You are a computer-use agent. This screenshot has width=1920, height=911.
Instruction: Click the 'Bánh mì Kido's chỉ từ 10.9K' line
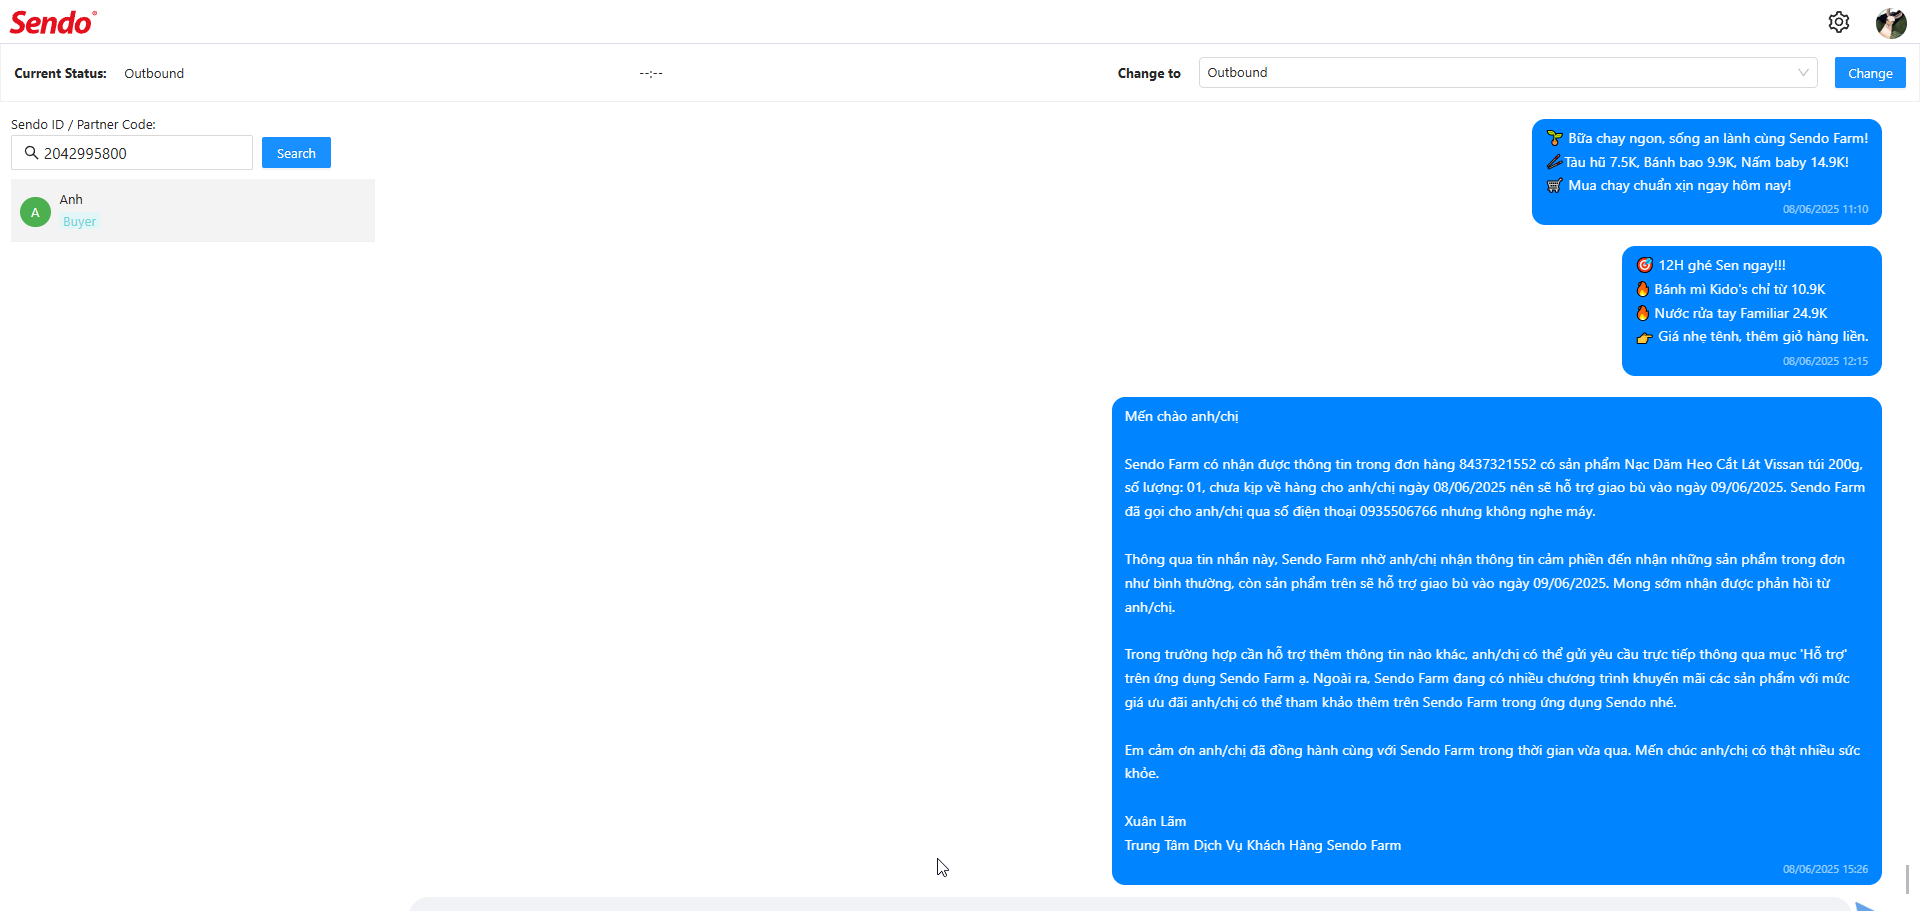(1731, 289)
